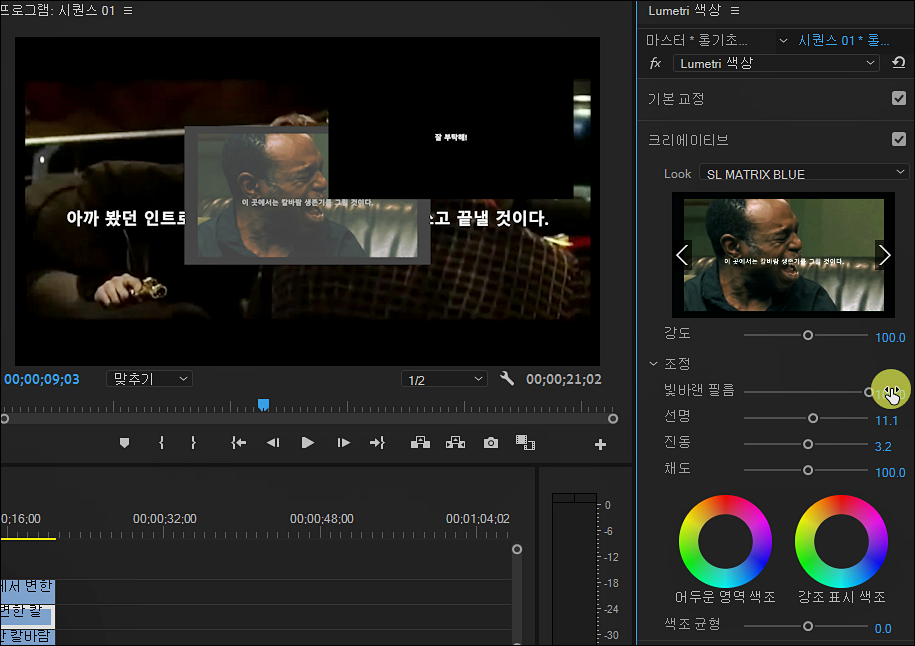Click the Look preview thumbnail
915x646 pixels.
(x=784, y=255)
